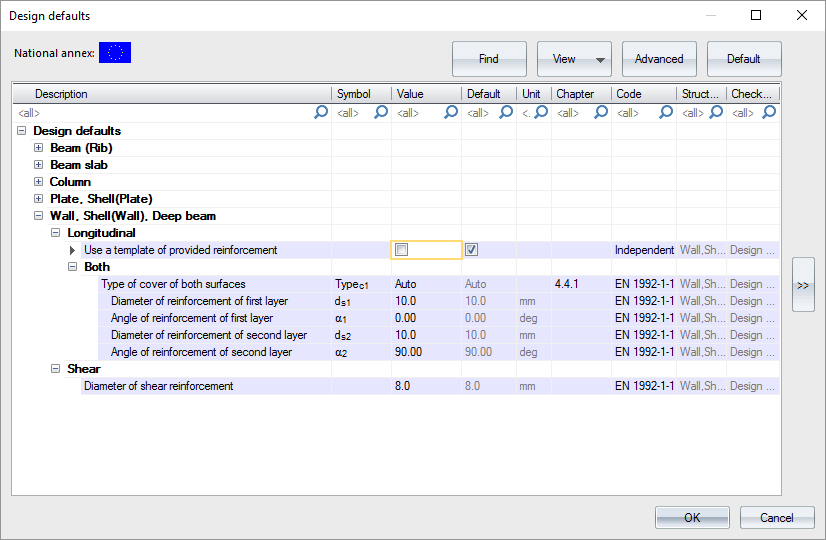Click the magnifier in Chapter filter column
Screen dimensions: 826x540
(600, 113)
